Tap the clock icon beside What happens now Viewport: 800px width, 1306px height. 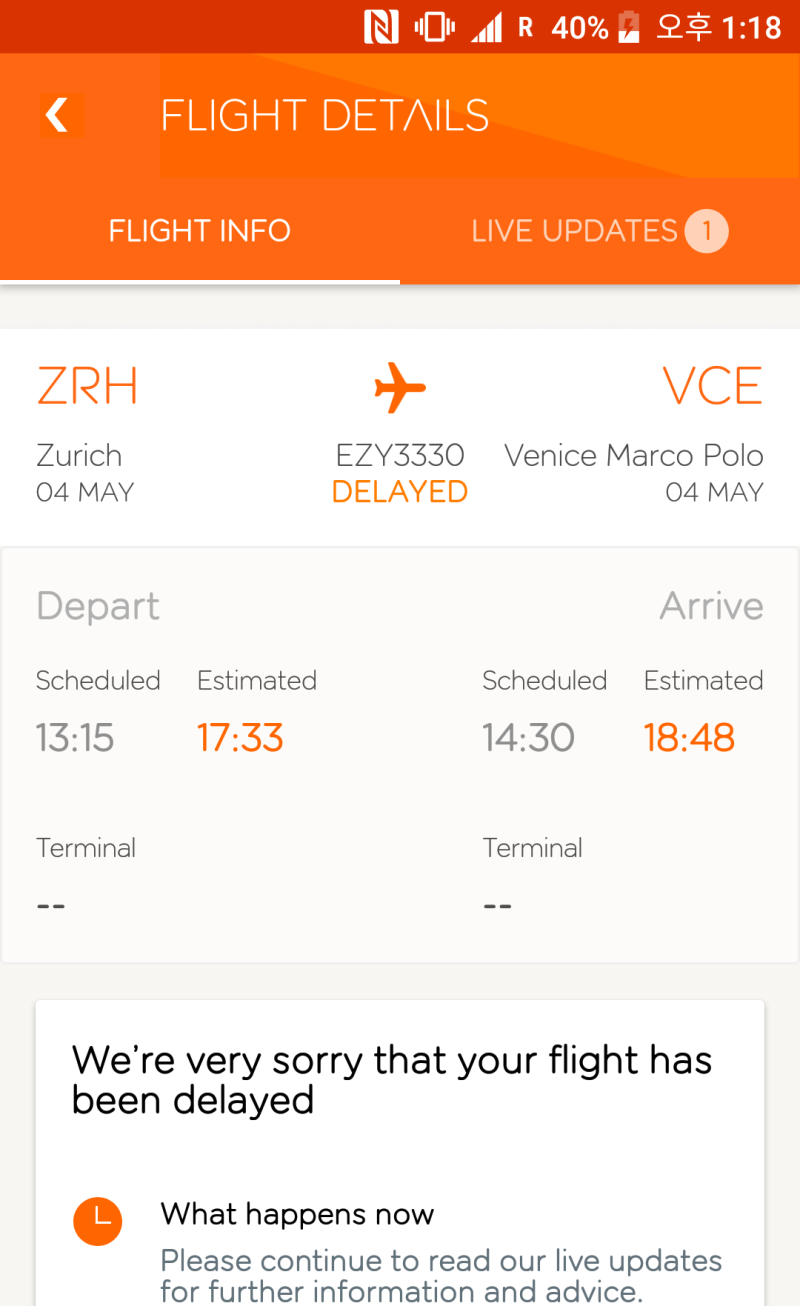click(98, 1221)
